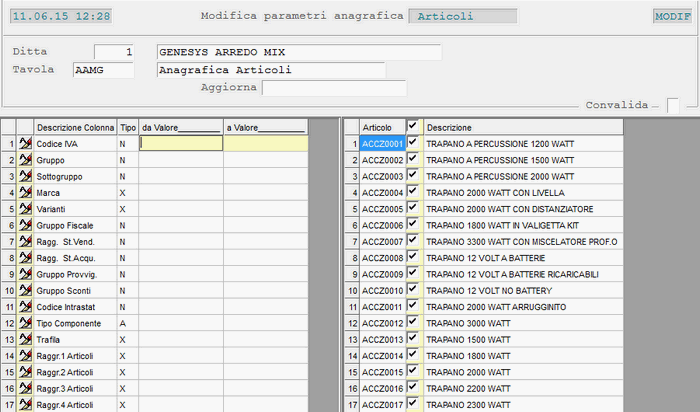Uncheck the checkbox for article ACCZ0001
Image resolution: width=700 pixels, height=412 pixels.
point(413,144)
